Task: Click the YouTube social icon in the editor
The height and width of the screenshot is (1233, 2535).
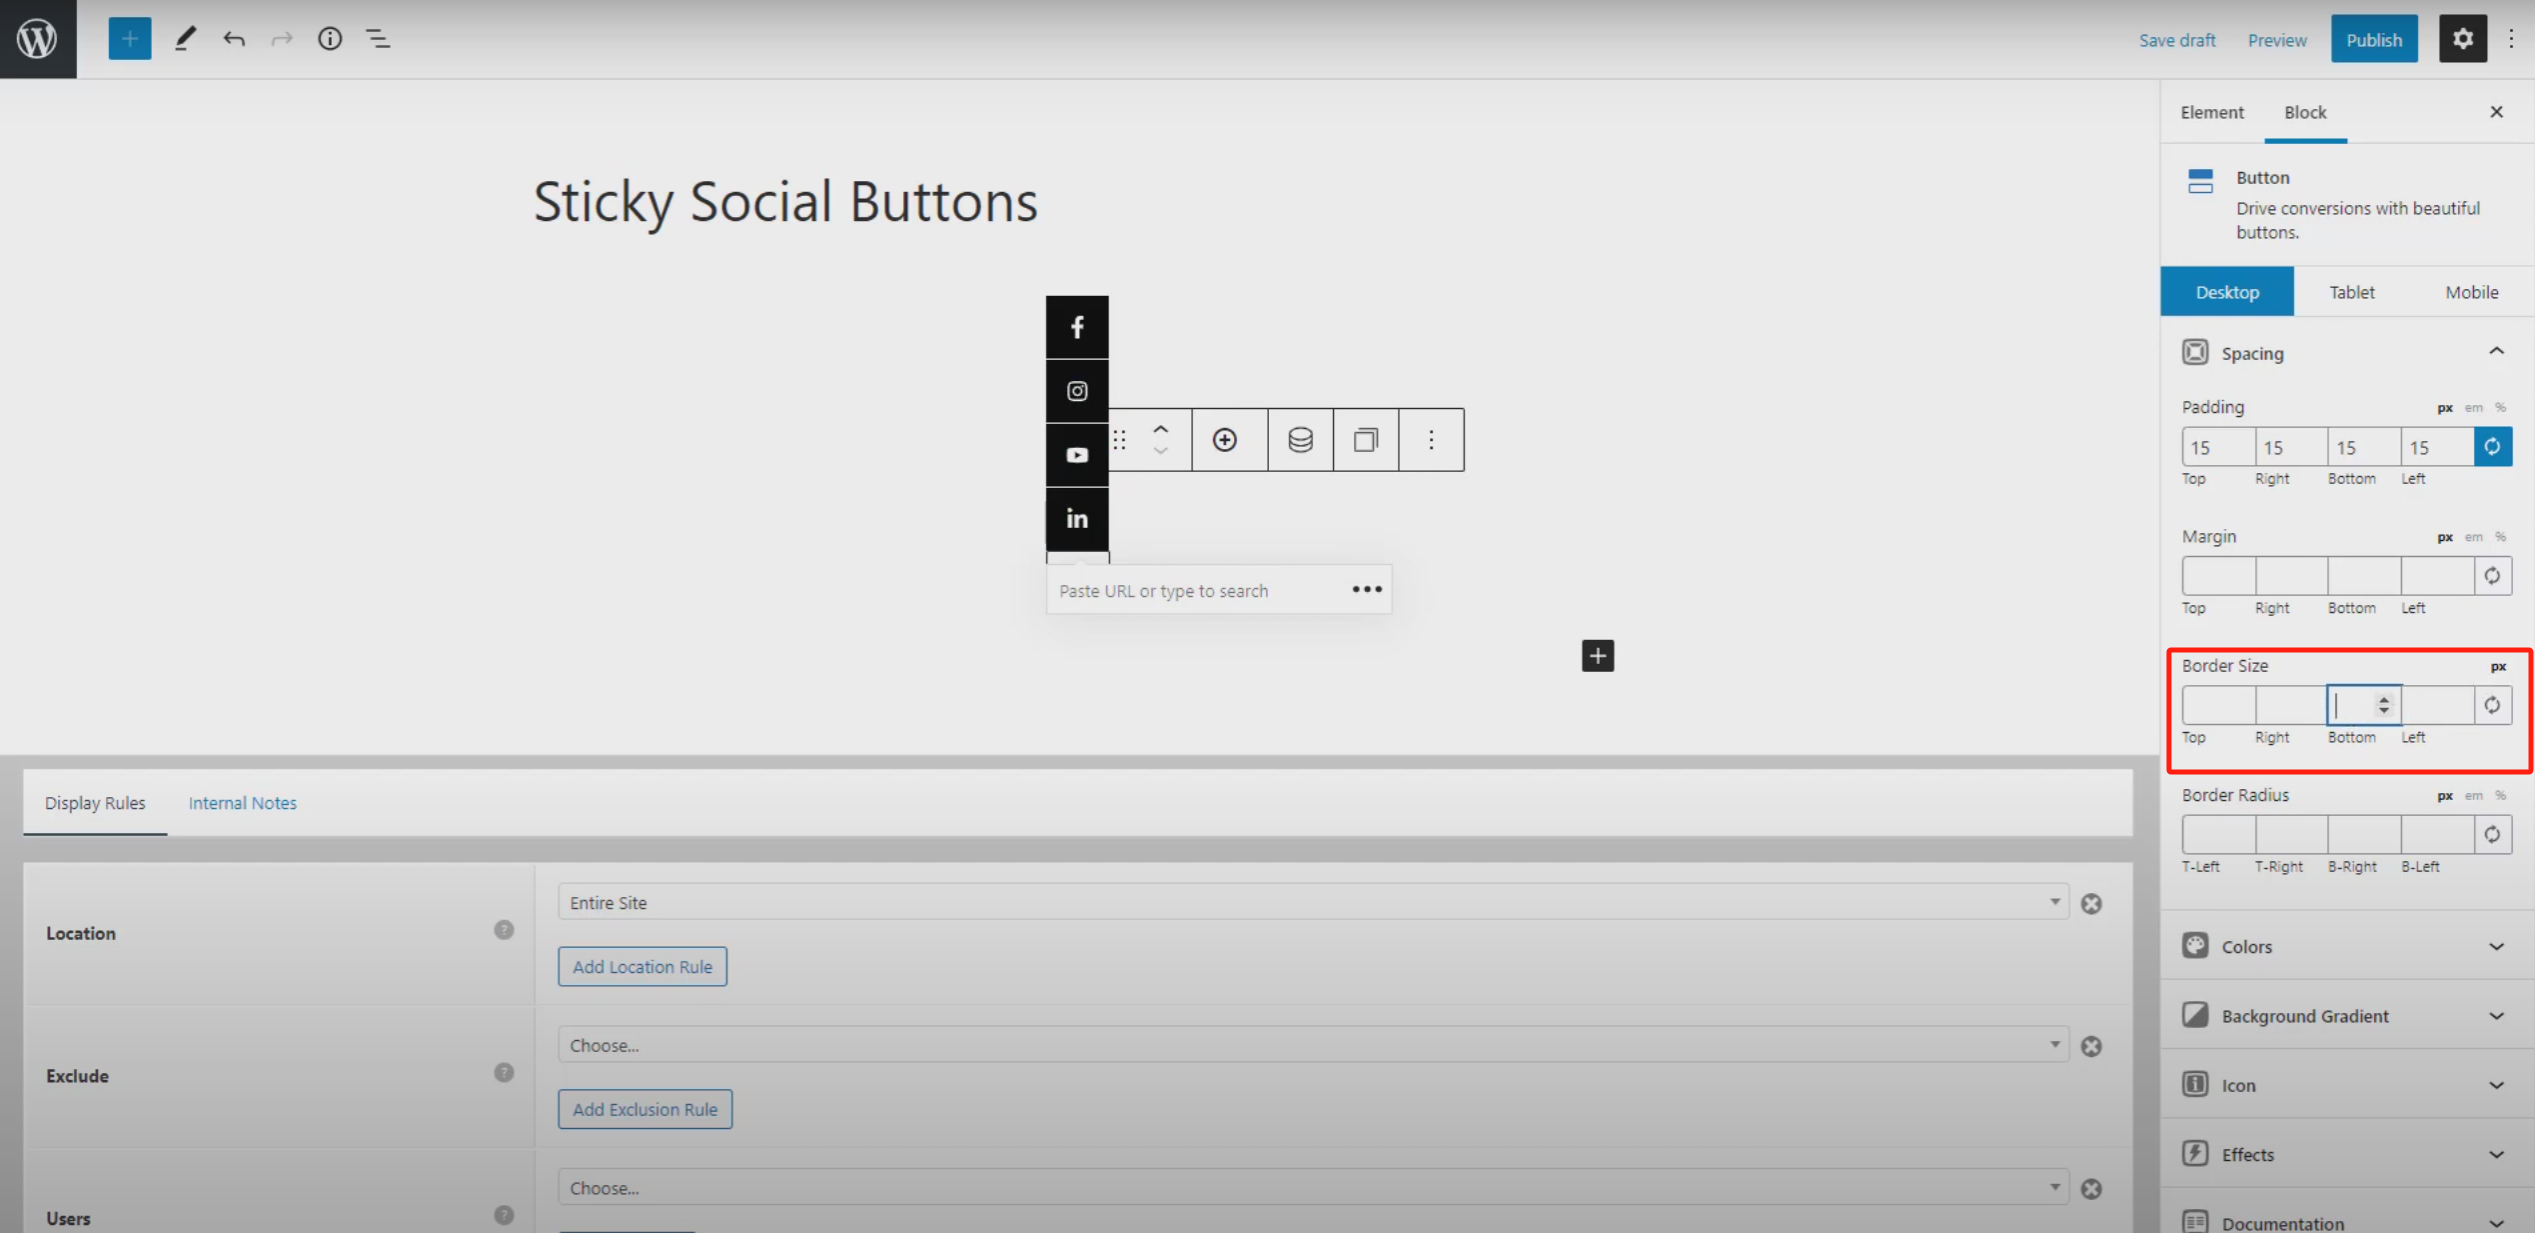Action: click(x=1076, y=454)
